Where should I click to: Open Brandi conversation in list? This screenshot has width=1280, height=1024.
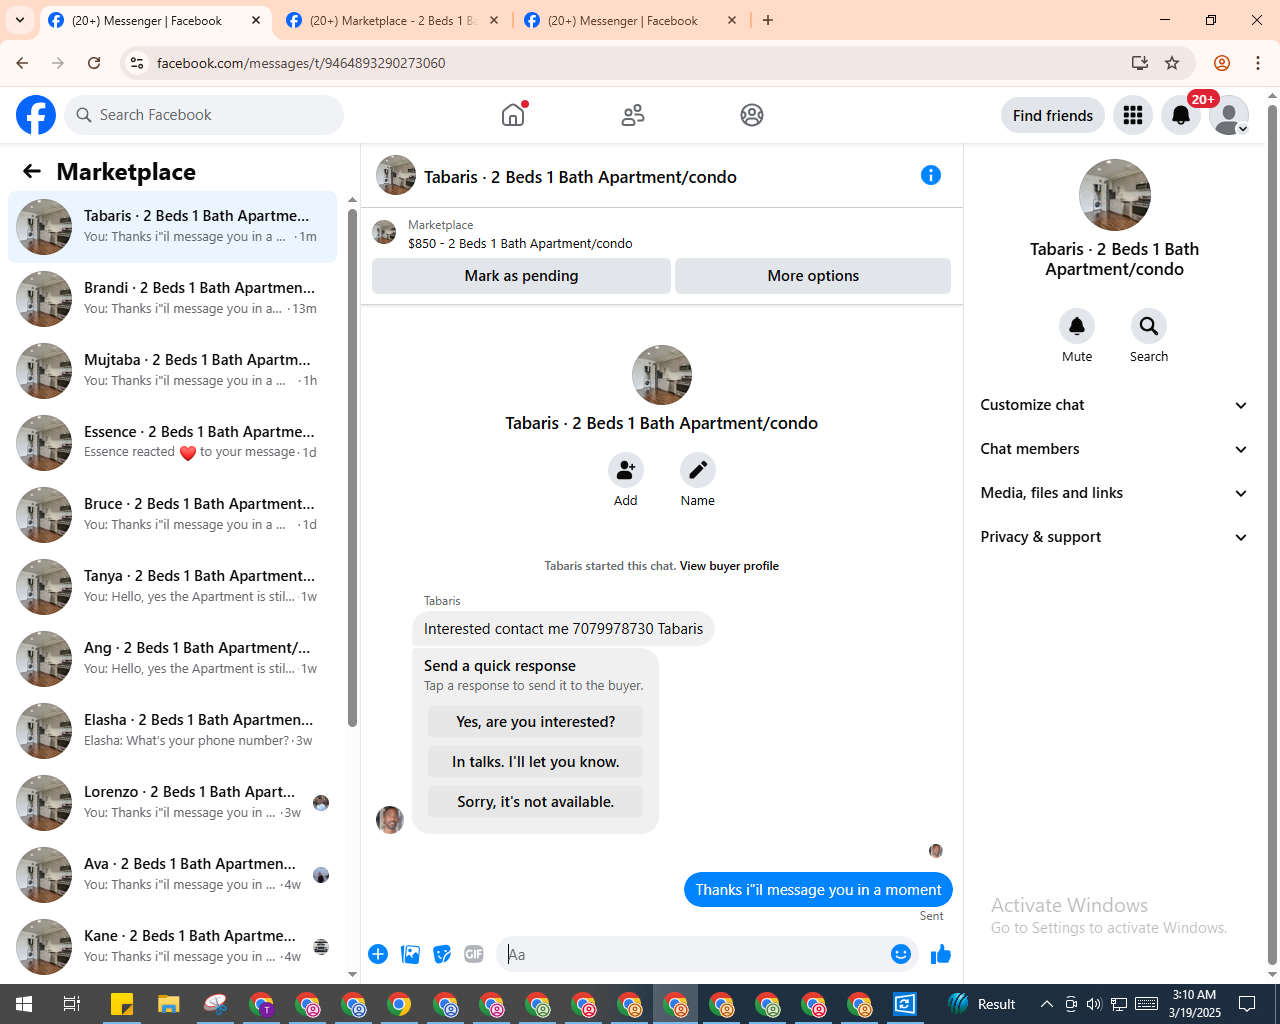click(x=173, y=299)
